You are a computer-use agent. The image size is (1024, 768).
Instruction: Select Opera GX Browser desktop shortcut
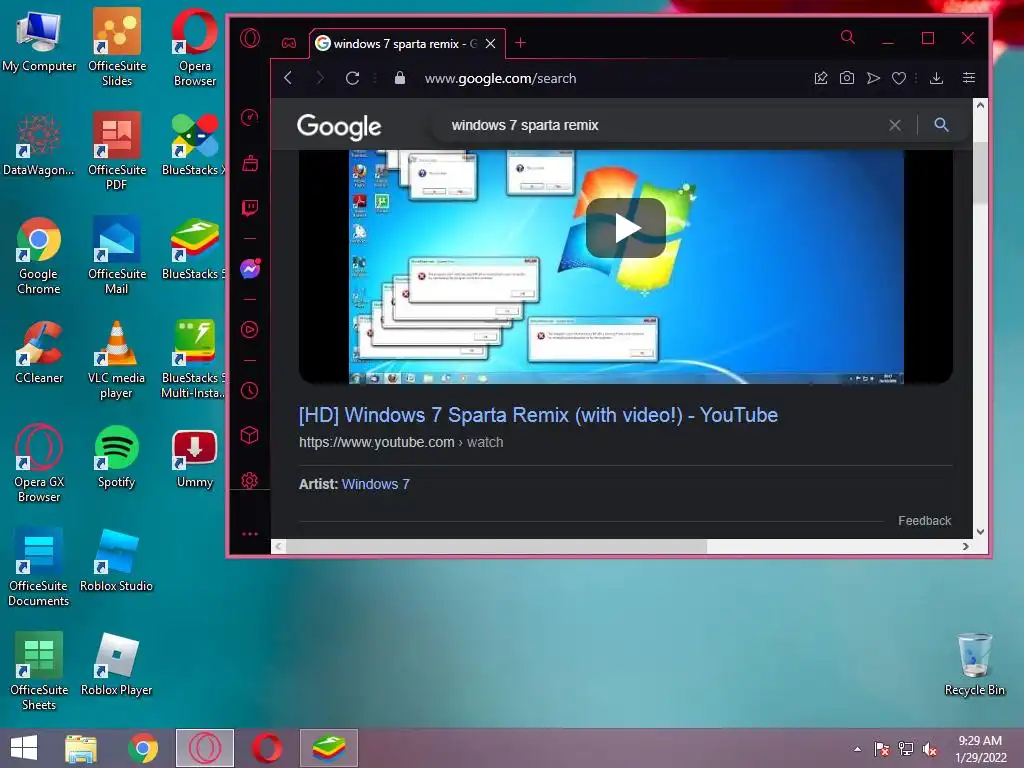39,463
